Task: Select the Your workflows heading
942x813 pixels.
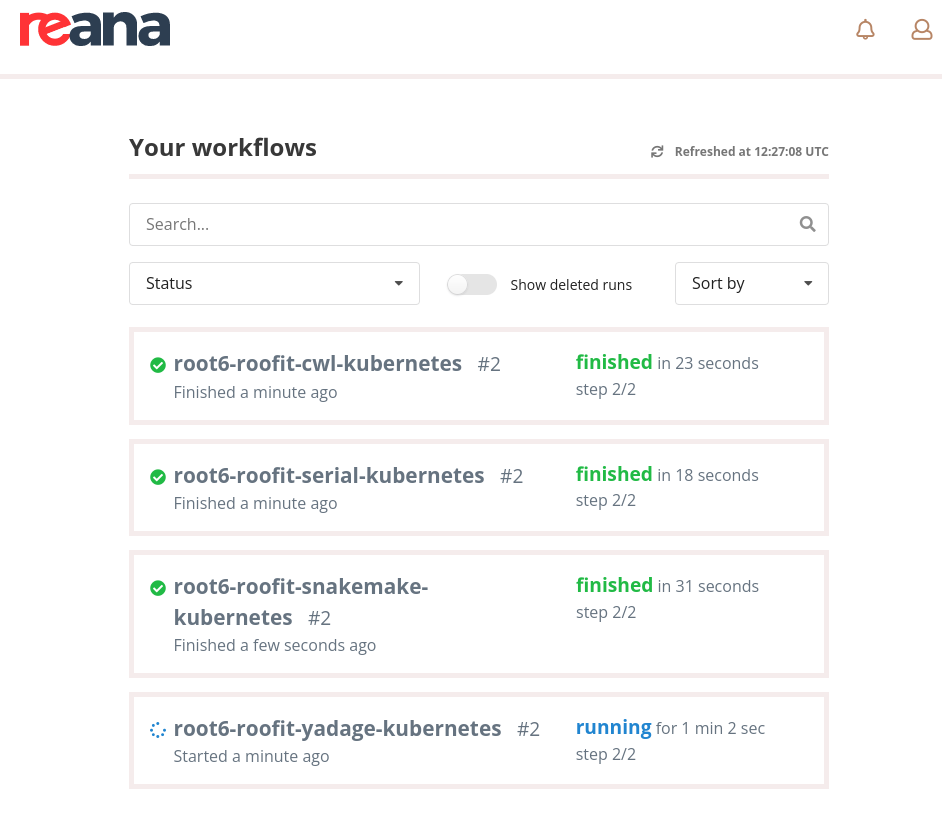Action: (222, 147)
